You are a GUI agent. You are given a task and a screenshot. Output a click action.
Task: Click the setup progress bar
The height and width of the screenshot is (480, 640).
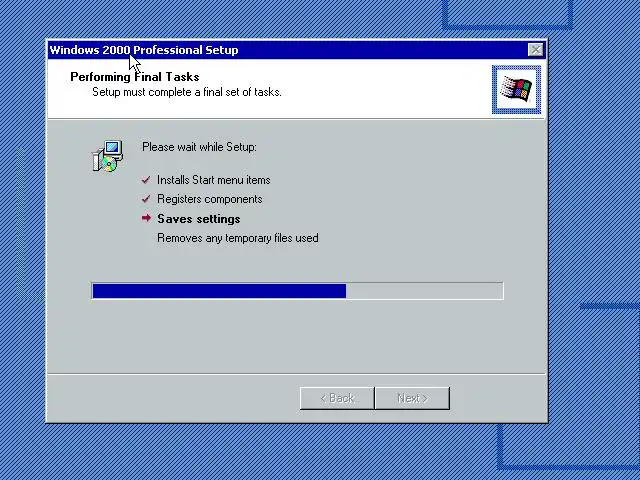[298, 291]
